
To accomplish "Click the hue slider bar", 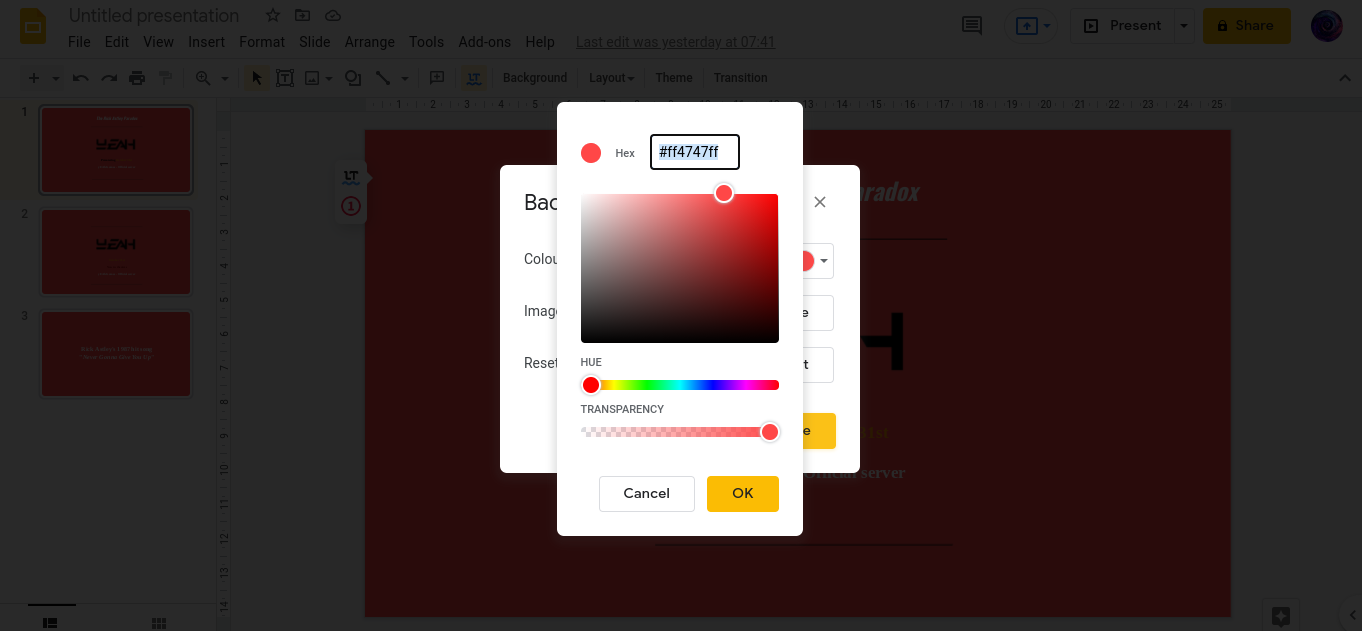I will pos(680,385).
